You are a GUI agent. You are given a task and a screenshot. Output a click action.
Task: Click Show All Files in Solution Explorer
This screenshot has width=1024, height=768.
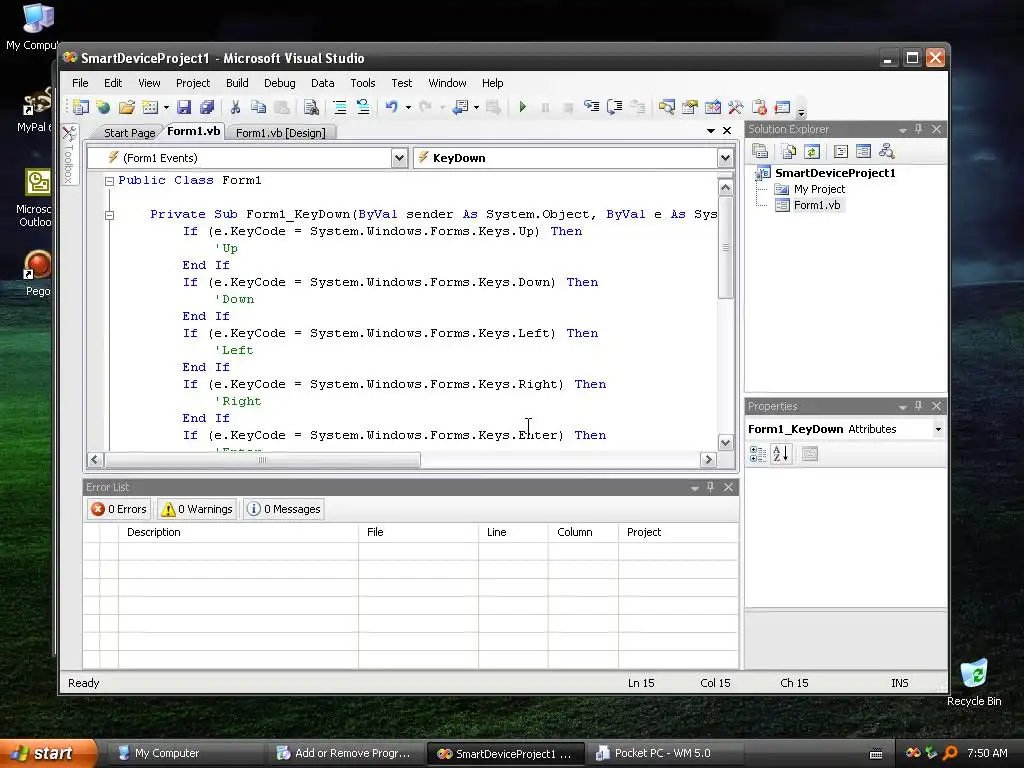click(789, 152)
